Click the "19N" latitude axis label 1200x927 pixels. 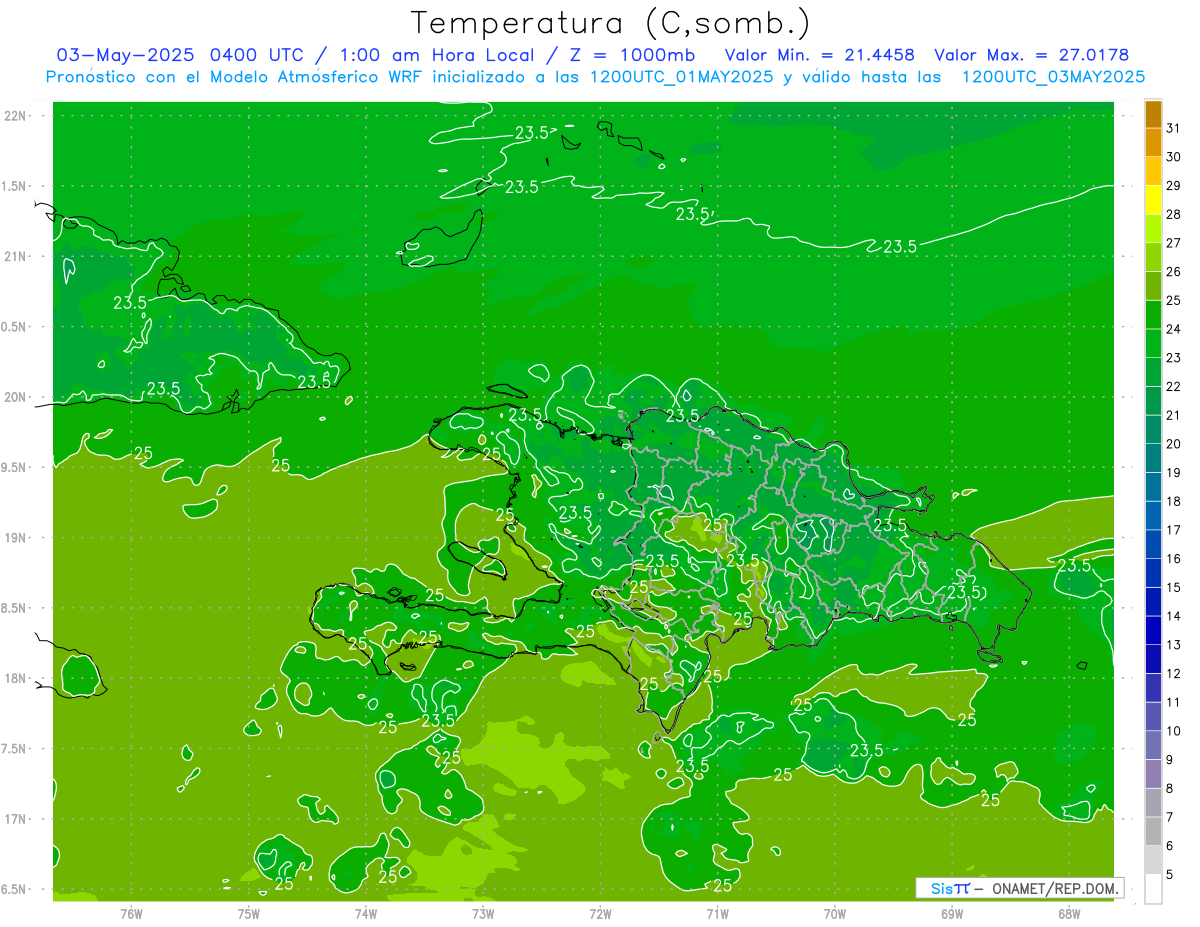pyautogui.click(x=15, y=538)
